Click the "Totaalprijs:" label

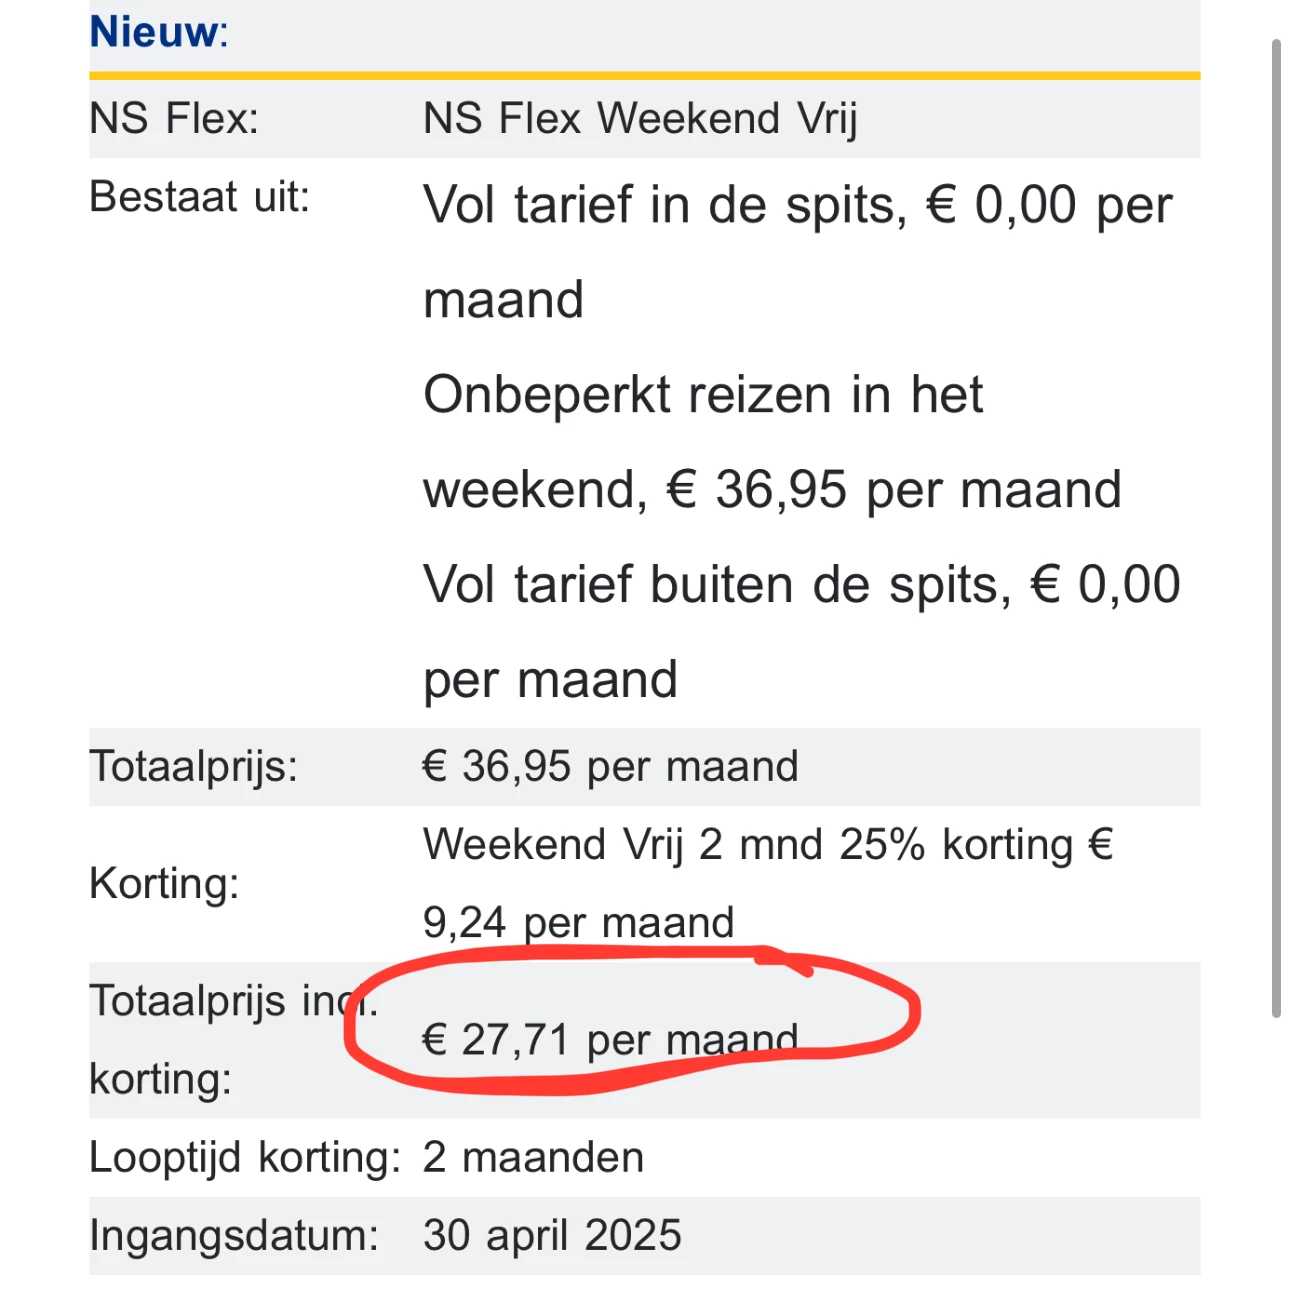193,767
